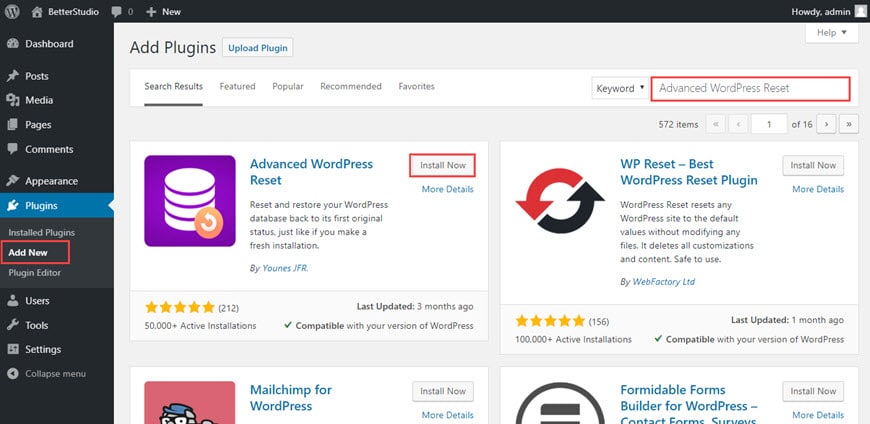Switch to the Search Results tab
Image resolution: width=870 pixels, height=424 pixels.
point(174,87)
